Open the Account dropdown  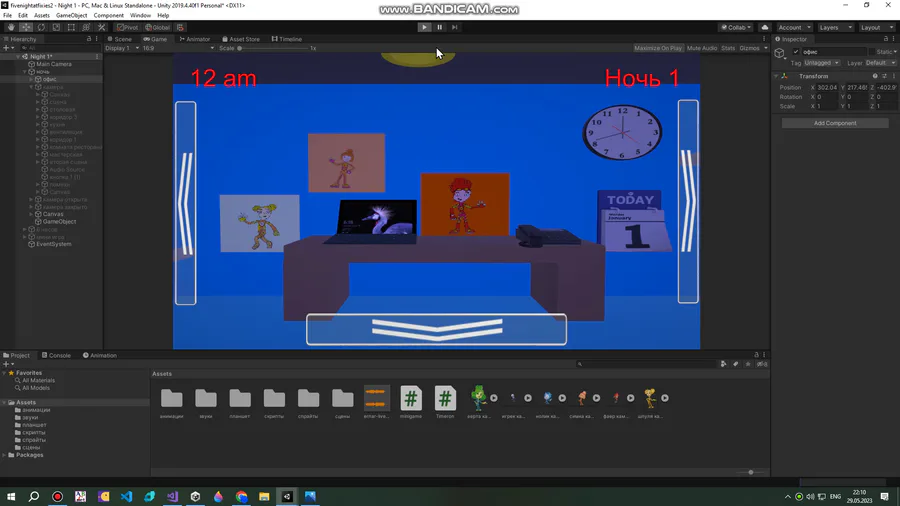(794, 27)
